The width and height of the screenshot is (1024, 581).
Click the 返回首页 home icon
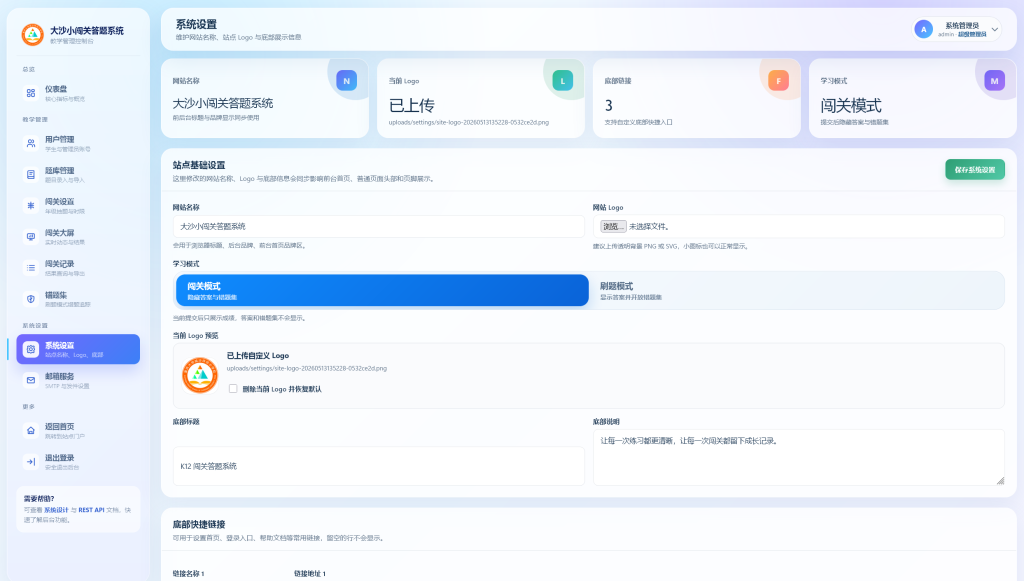coord(31,430)
